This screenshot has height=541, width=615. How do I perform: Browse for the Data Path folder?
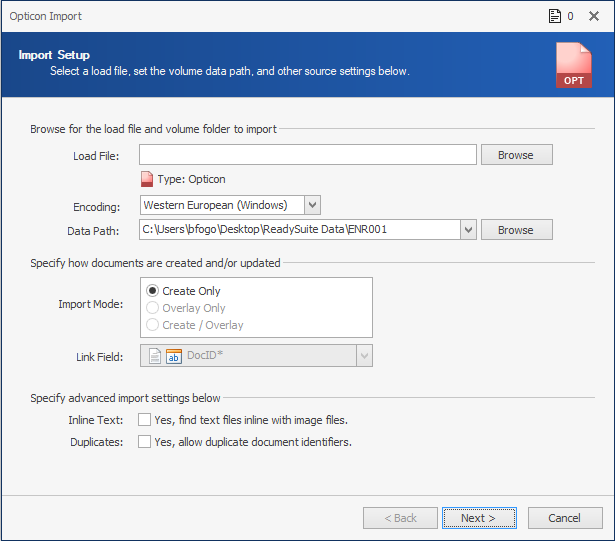tap(517, 230)
